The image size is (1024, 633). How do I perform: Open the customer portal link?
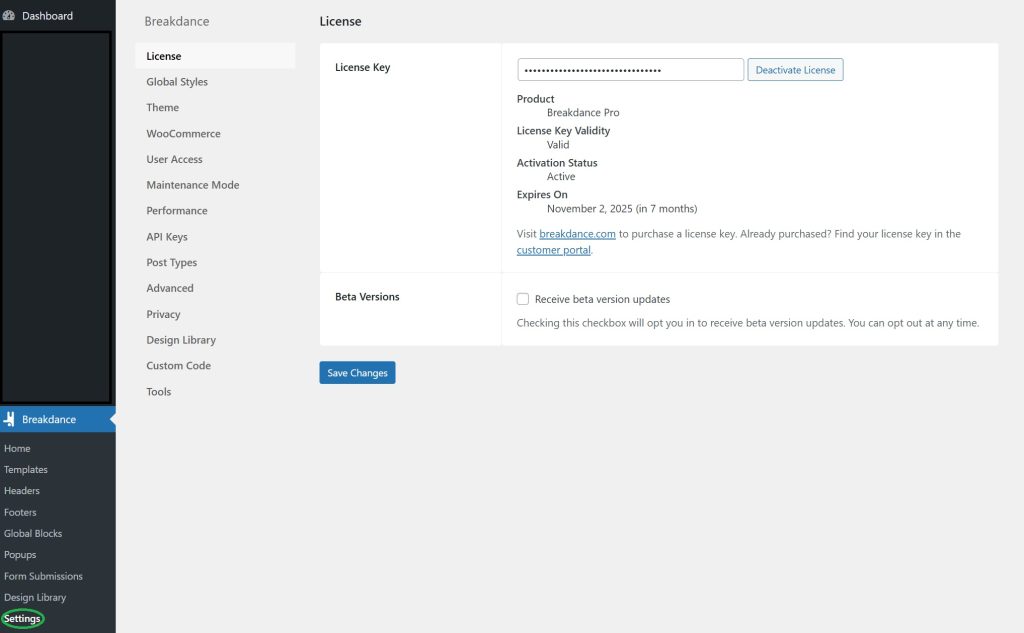coord(553,250)
